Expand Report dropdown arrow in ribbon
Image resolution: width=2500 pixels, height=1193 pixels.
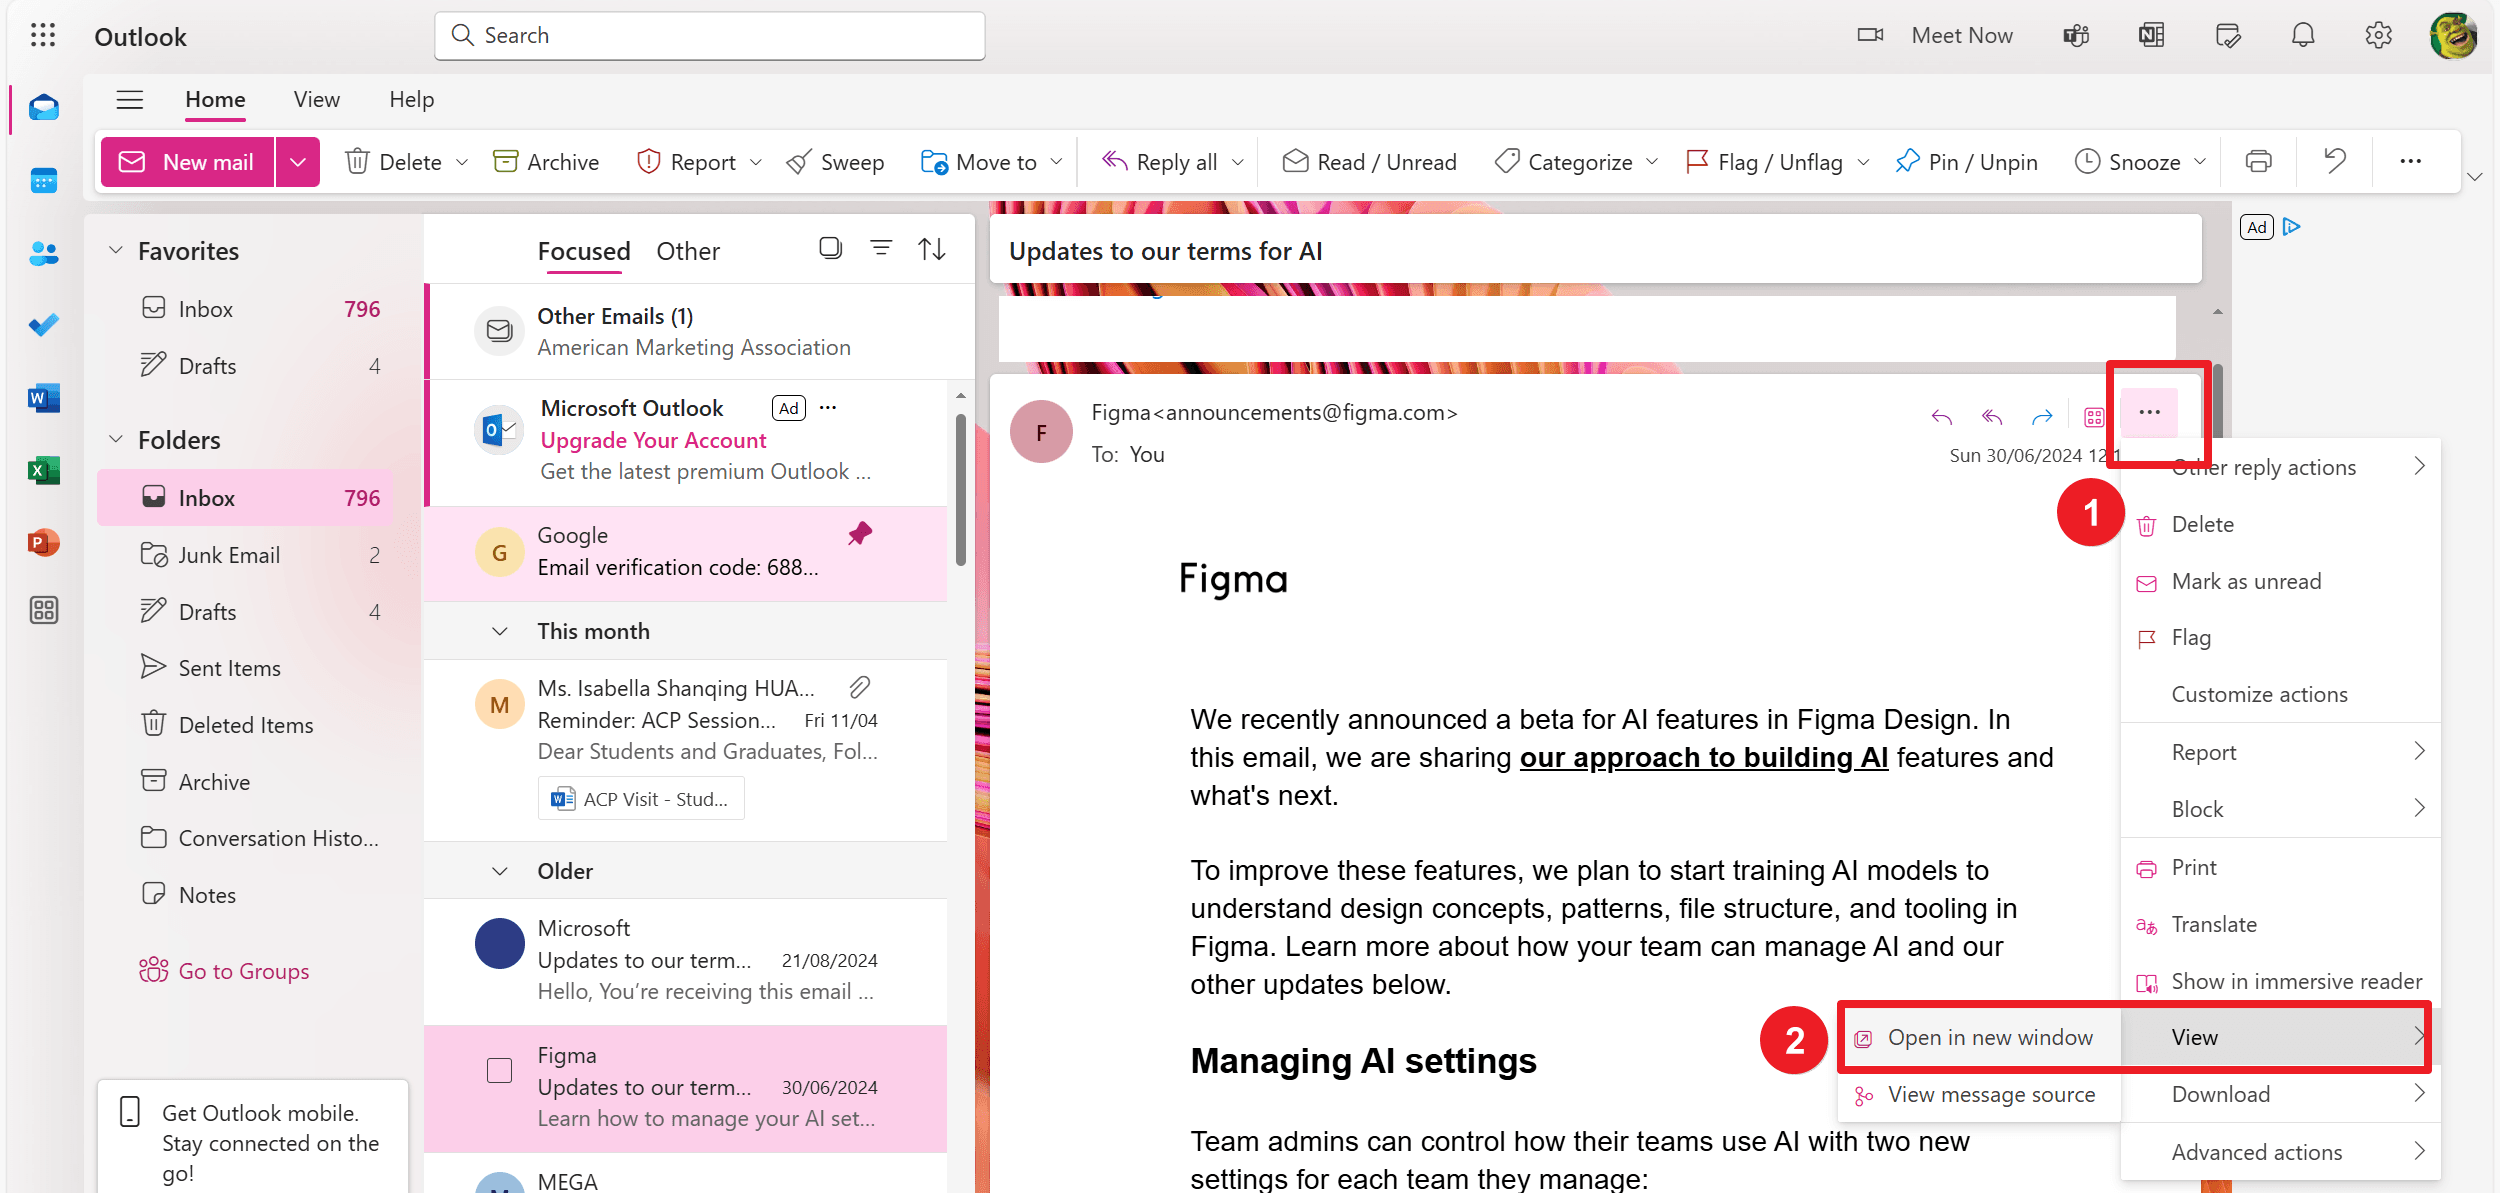756,162
